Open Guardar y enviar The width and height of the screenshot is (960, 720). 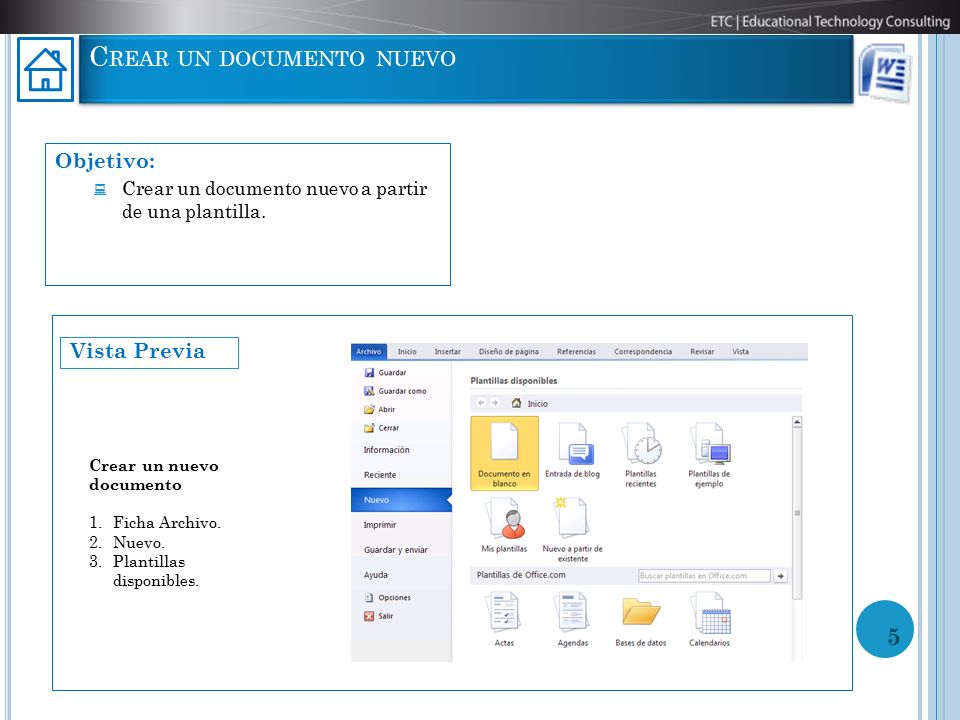pyautogui.click(x=396, y=550)
